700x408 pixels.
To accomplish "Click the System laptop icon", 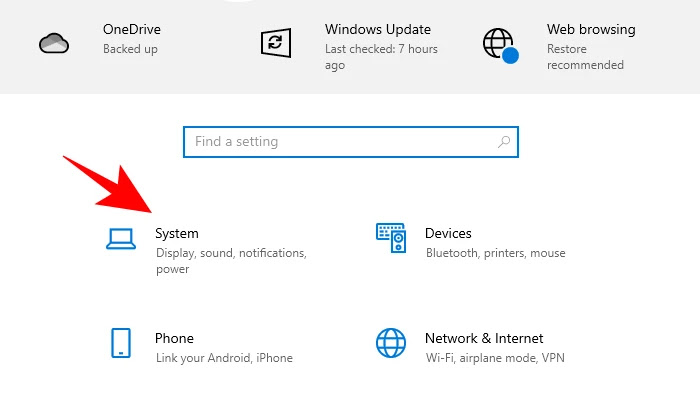I will (121, 239).
